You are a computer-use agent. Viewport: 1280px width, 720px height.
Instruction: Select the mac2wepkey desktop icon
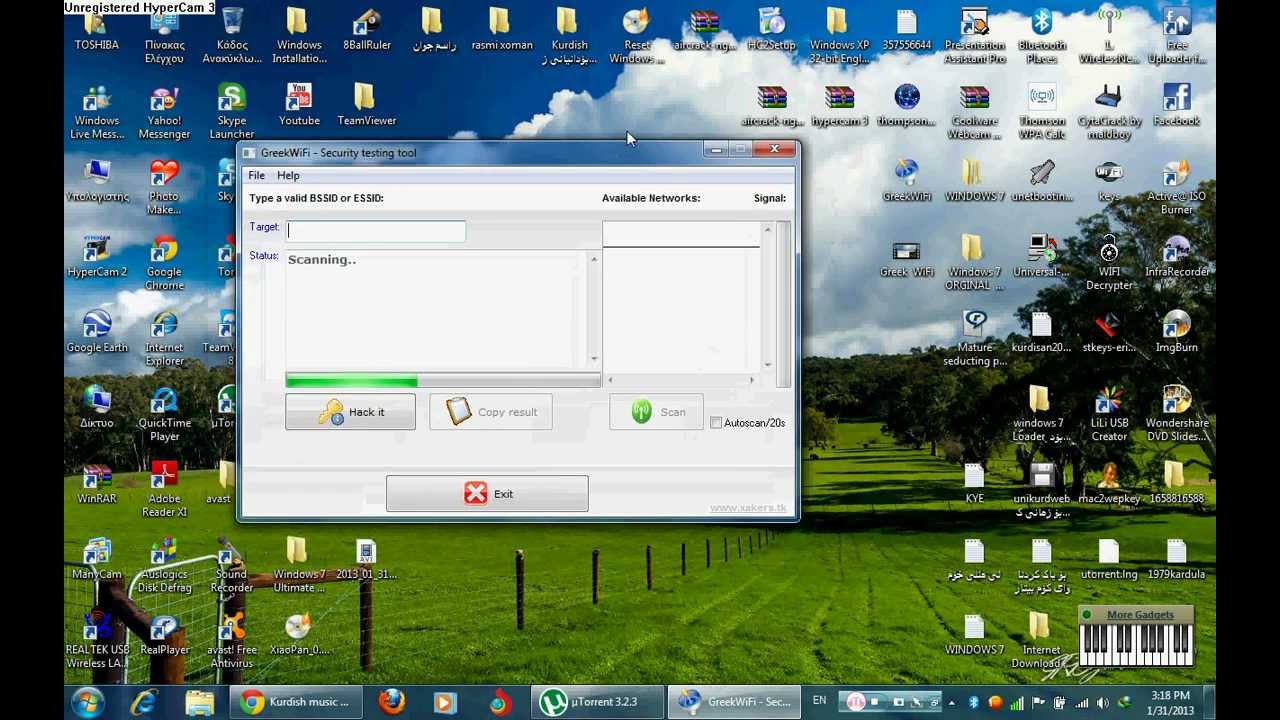point(1109,483)
